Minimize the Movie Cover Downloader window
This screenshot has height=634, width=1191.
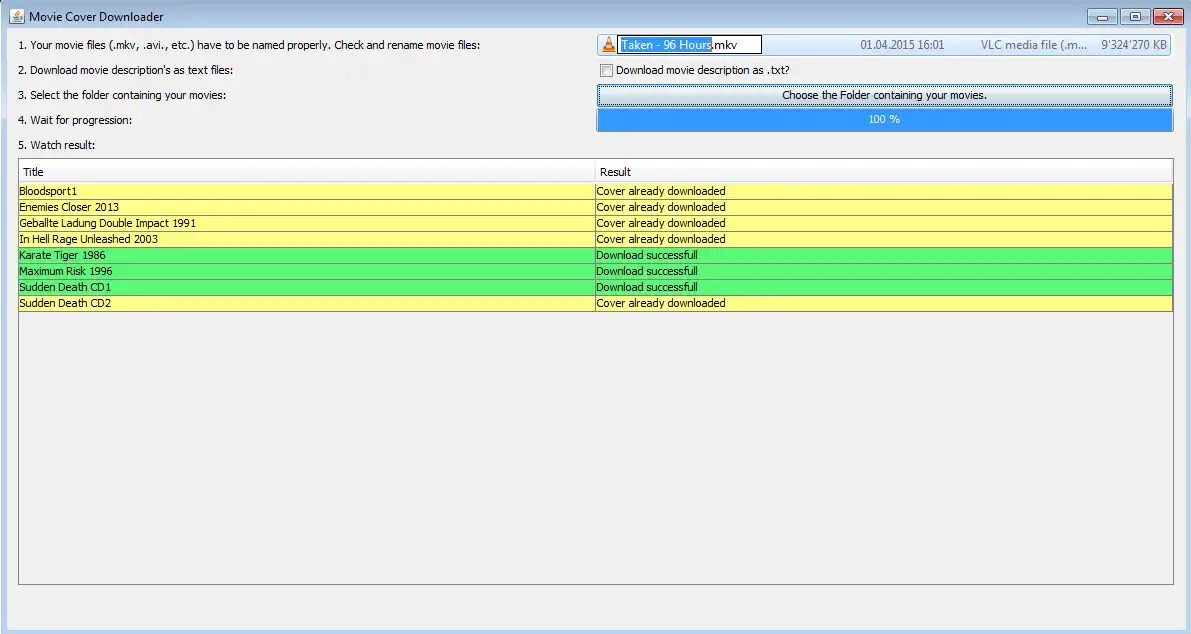tap(1102, 16)
